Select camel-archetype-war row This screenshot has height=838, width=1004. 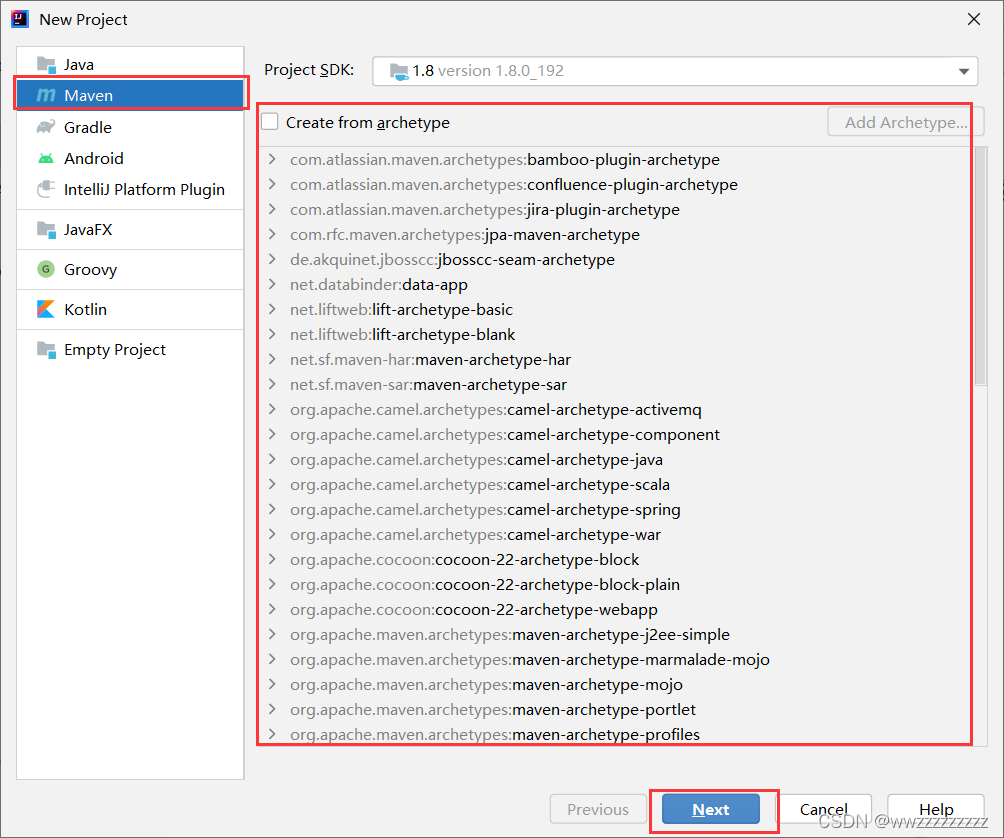pyautogui.click(x=615, y=534)
